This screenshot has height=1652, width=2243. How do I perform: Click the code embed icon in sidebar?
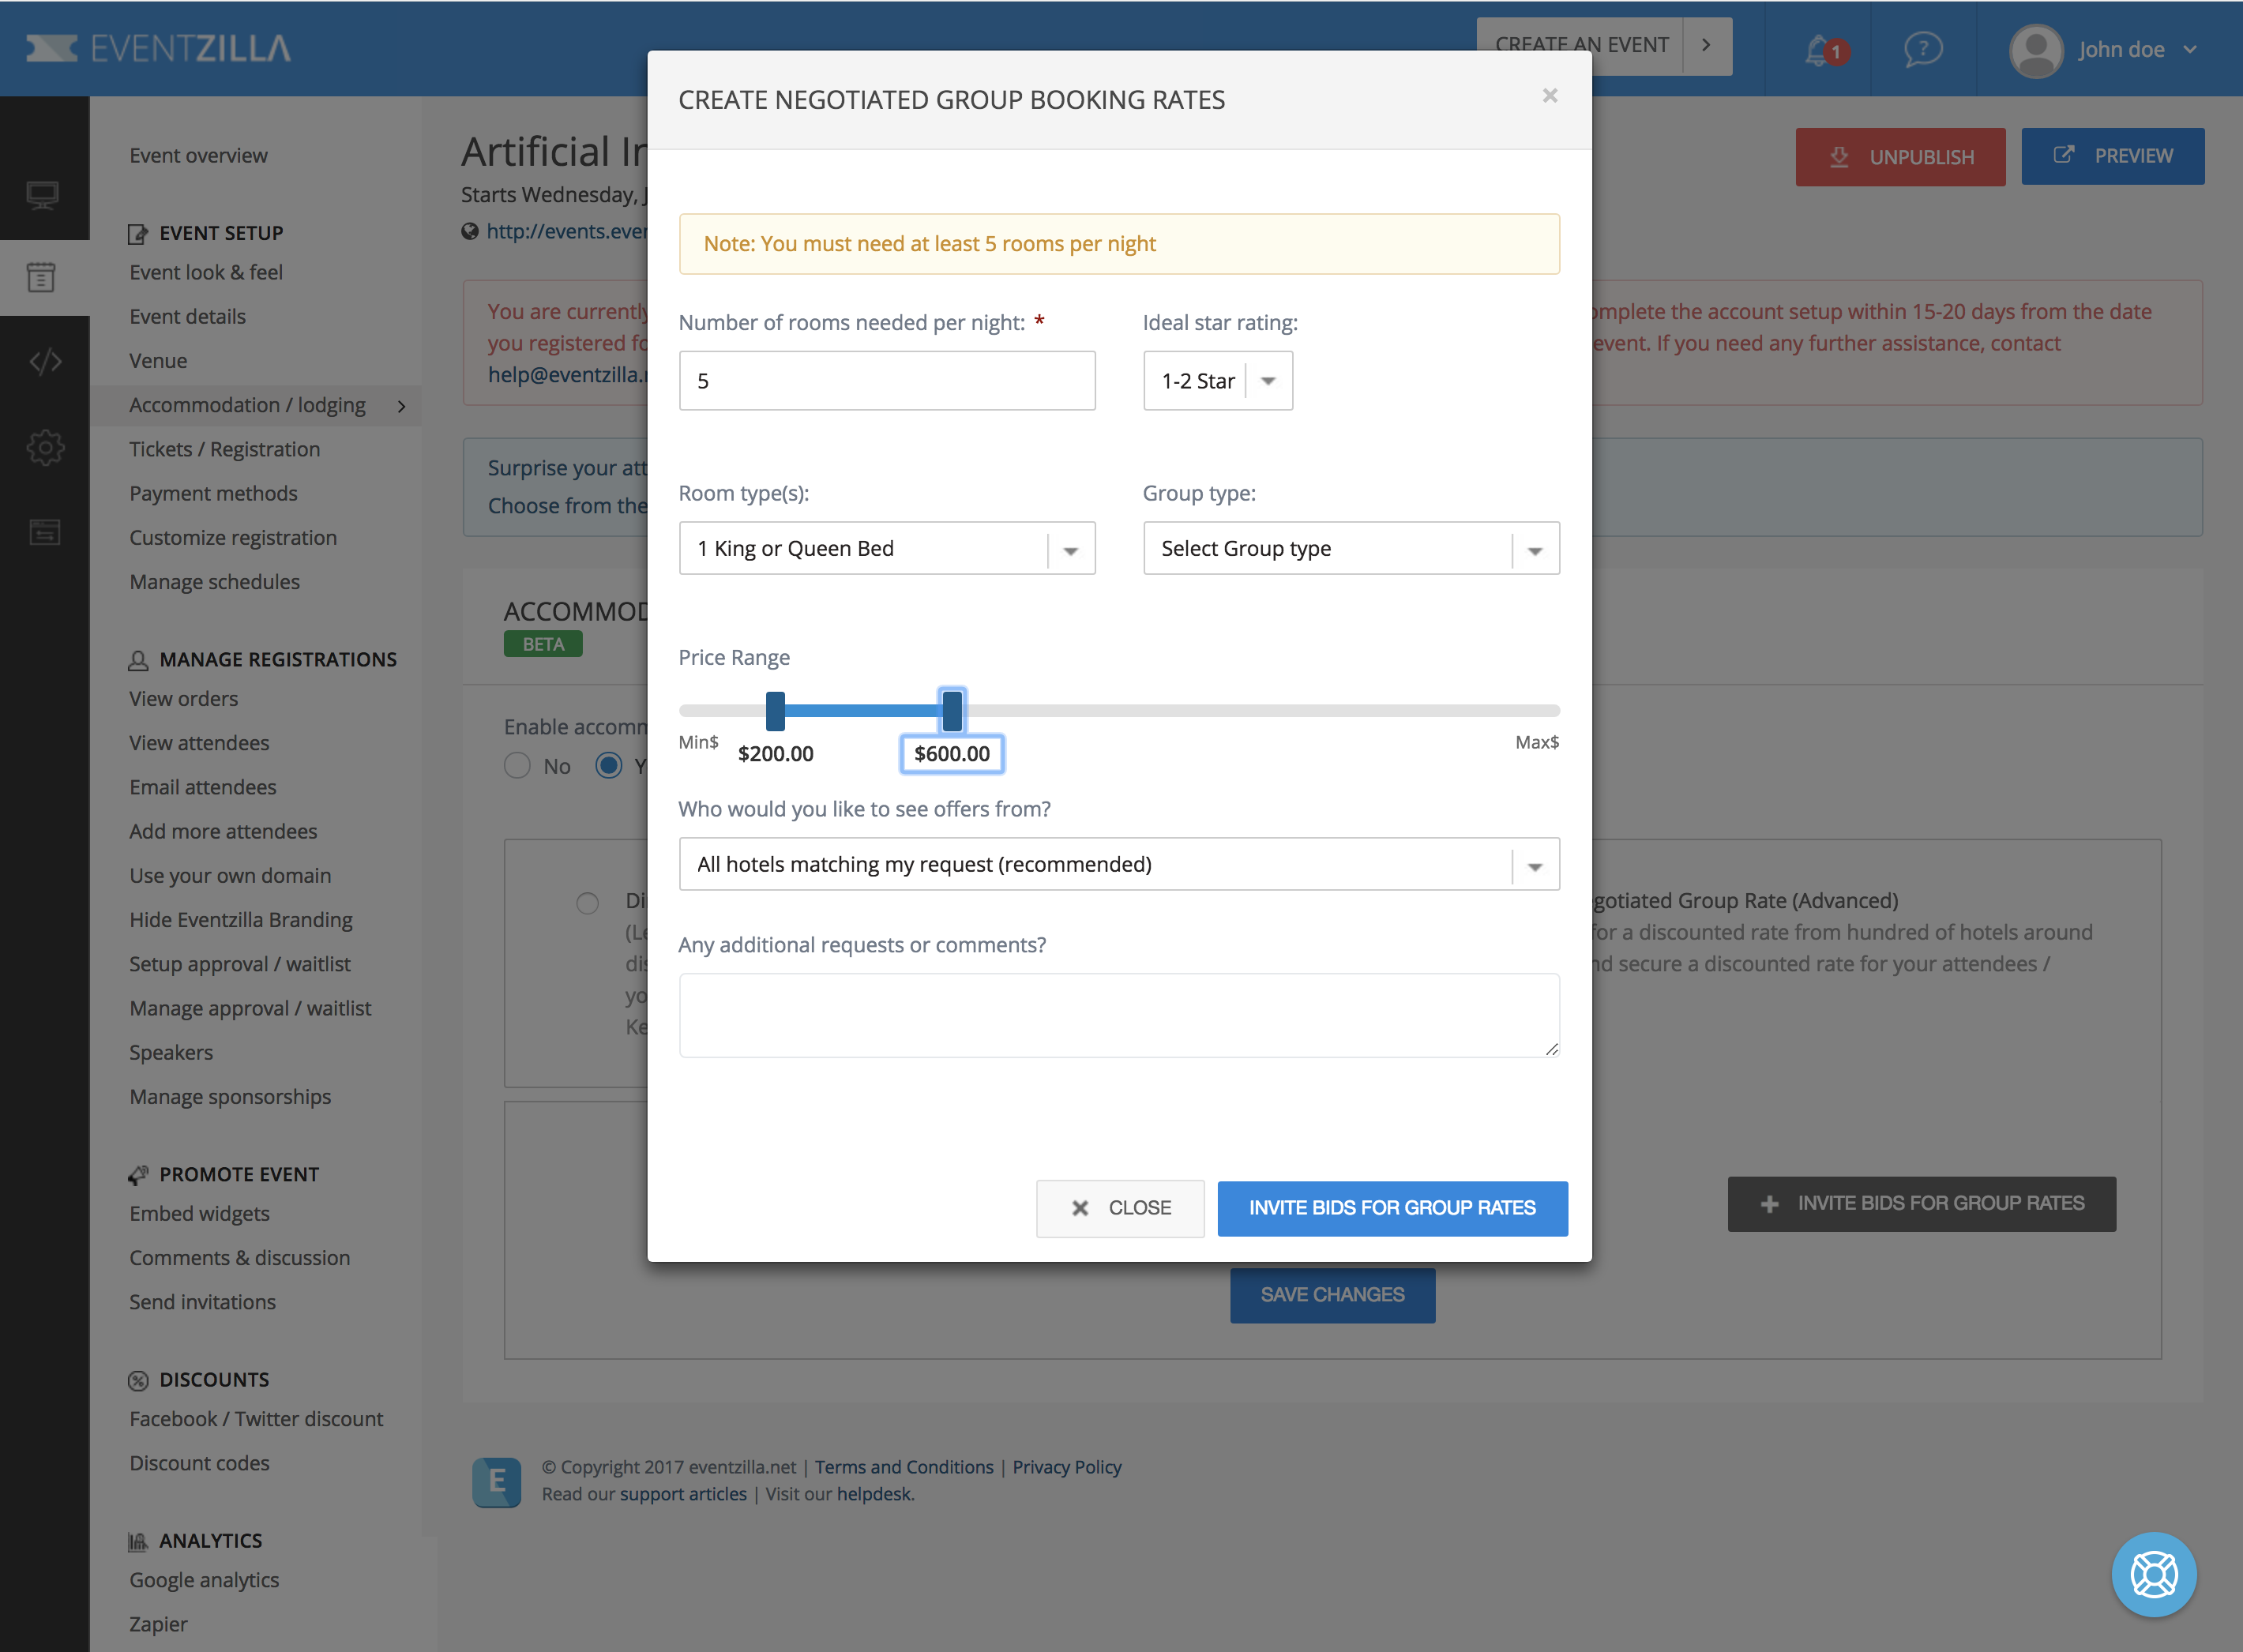(x=45, y=361)
